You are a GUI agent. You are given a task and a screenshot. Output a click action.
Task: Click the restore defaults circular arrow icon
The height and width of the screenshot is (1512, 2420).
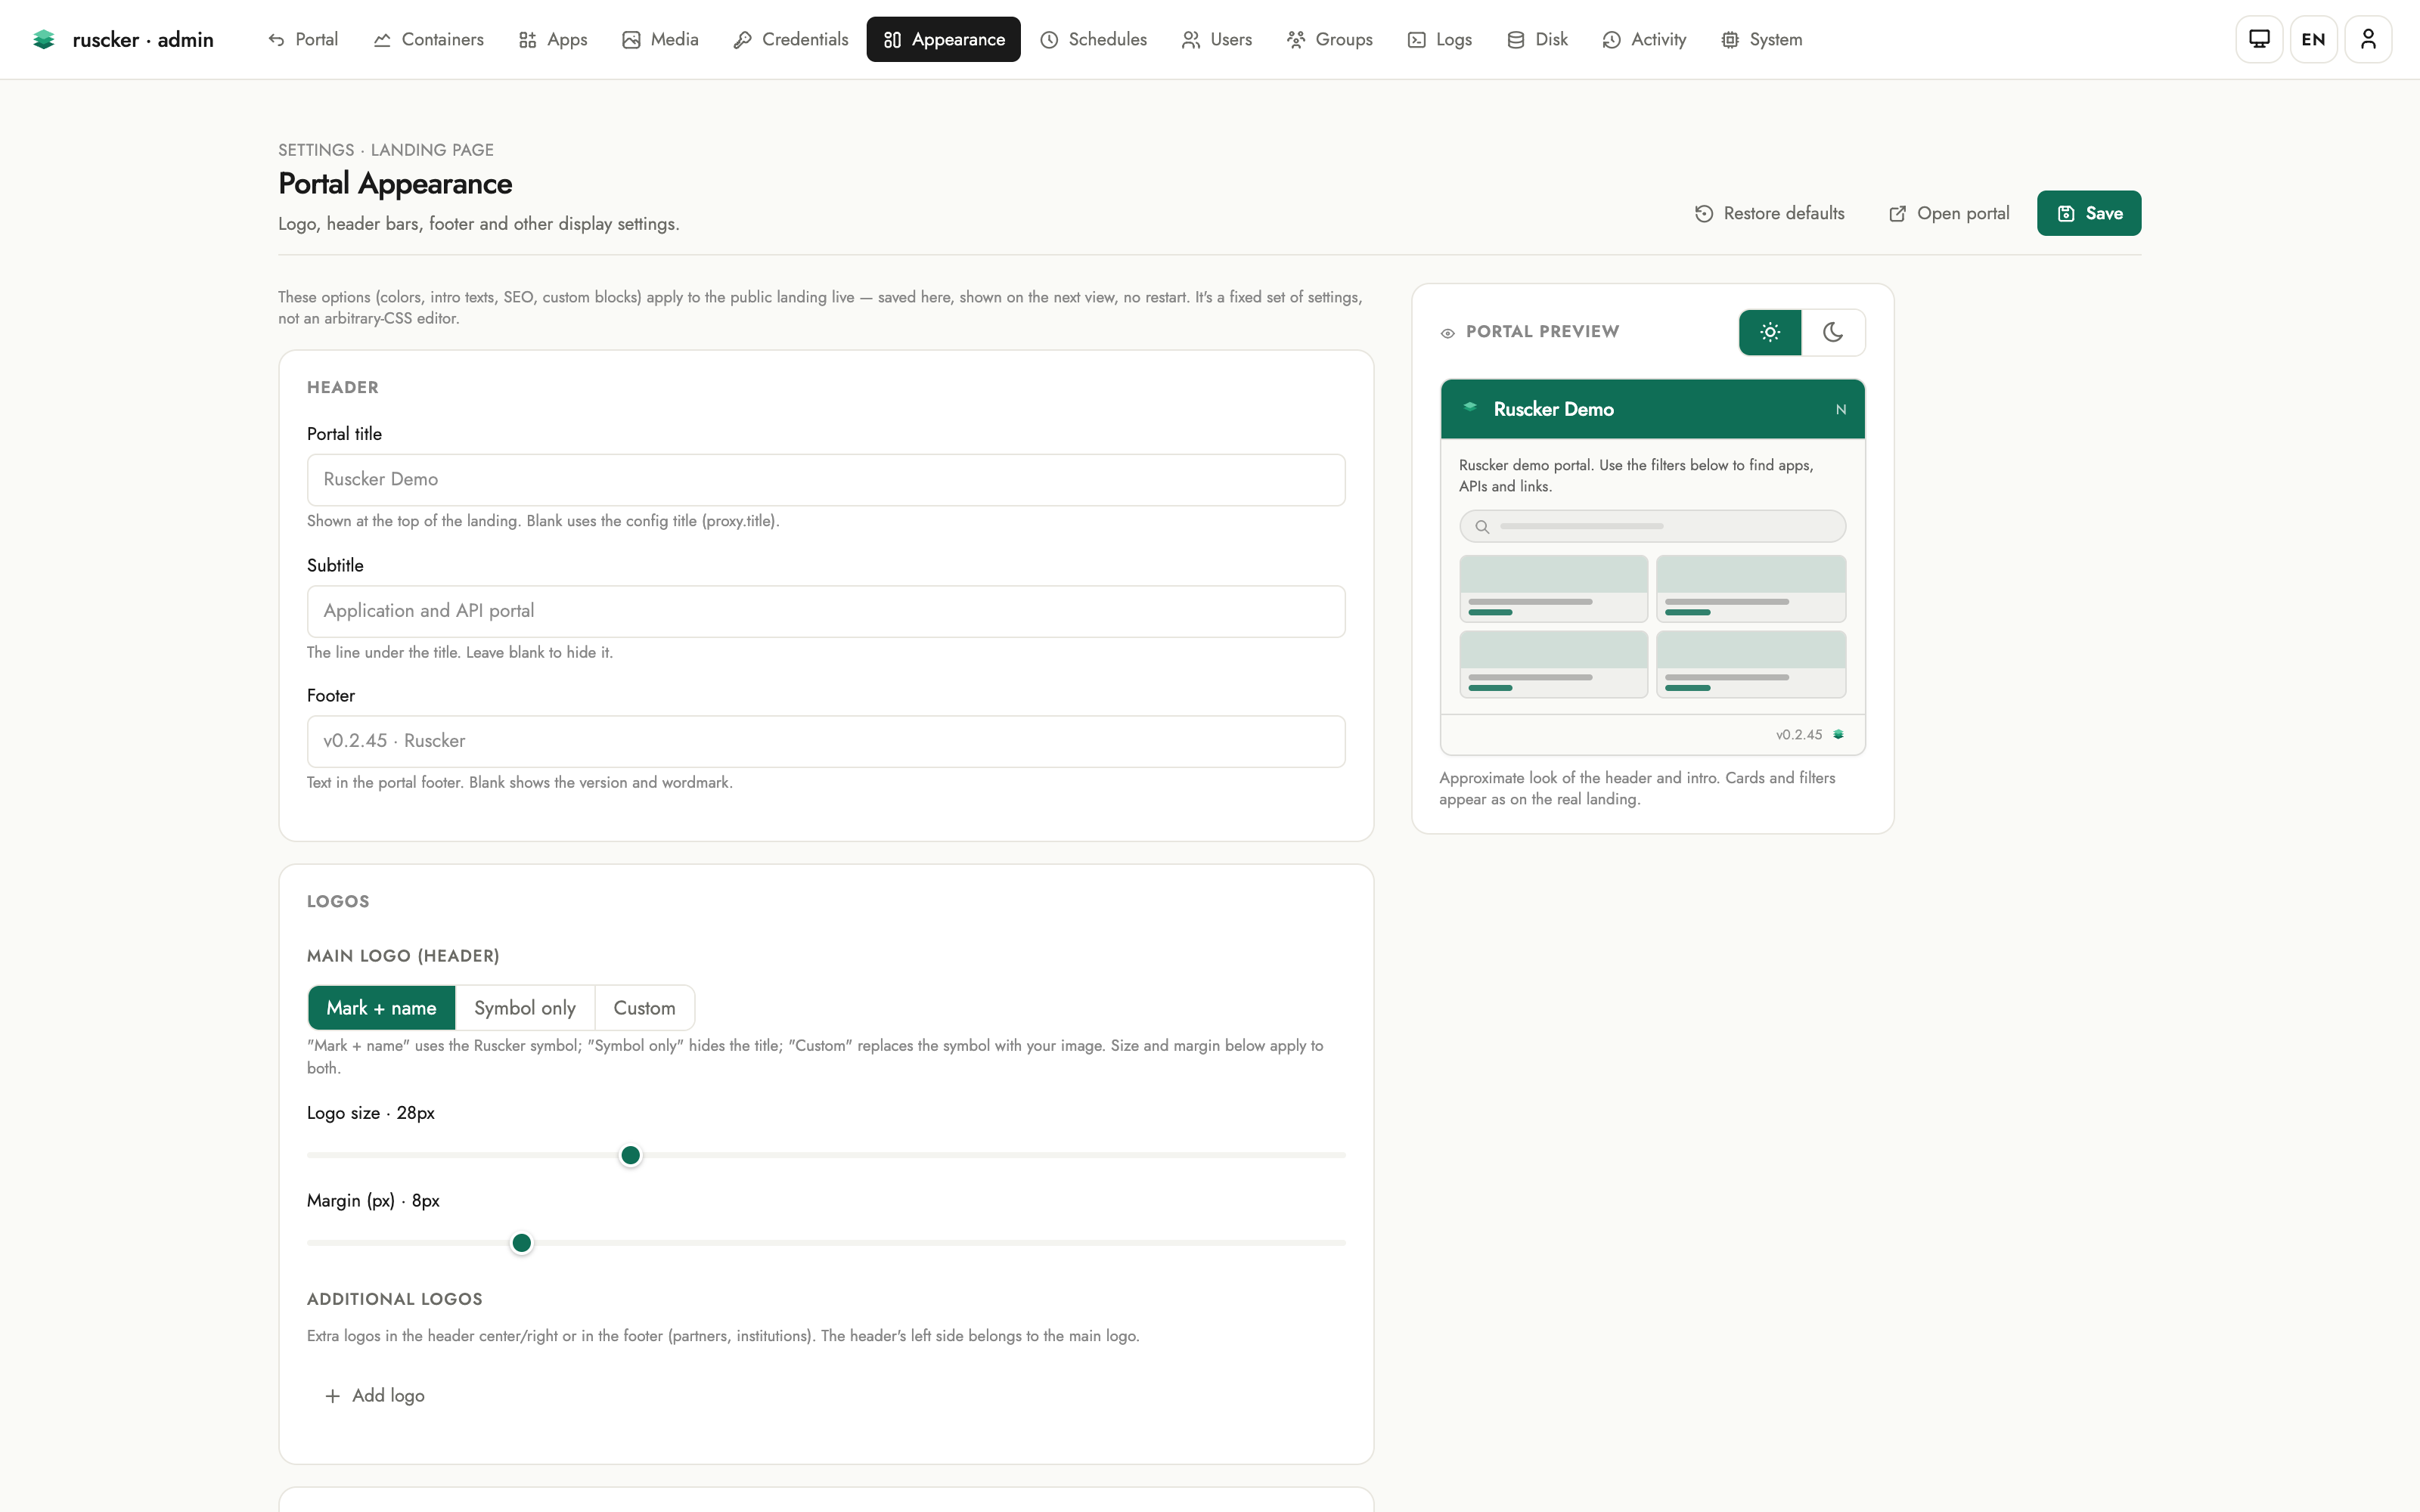point(1704,213)
